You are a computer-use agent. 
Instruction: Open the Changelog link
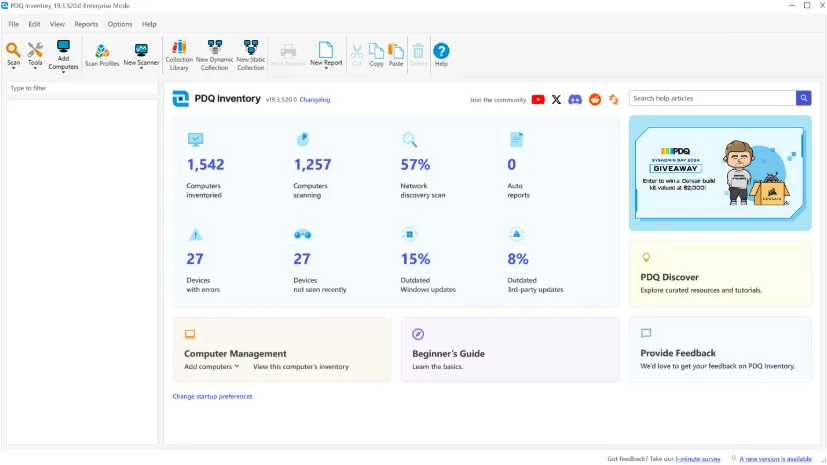315,100
